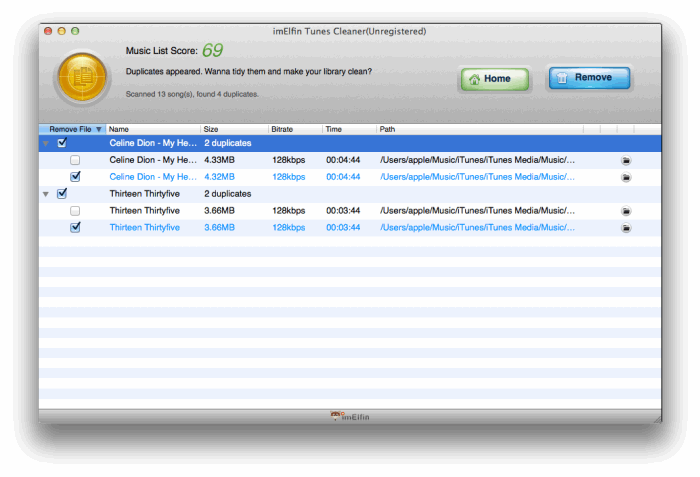The image size is (700, 477).
Task: Click path of blue Celine Dion file
Action: (x=477, y=177)
